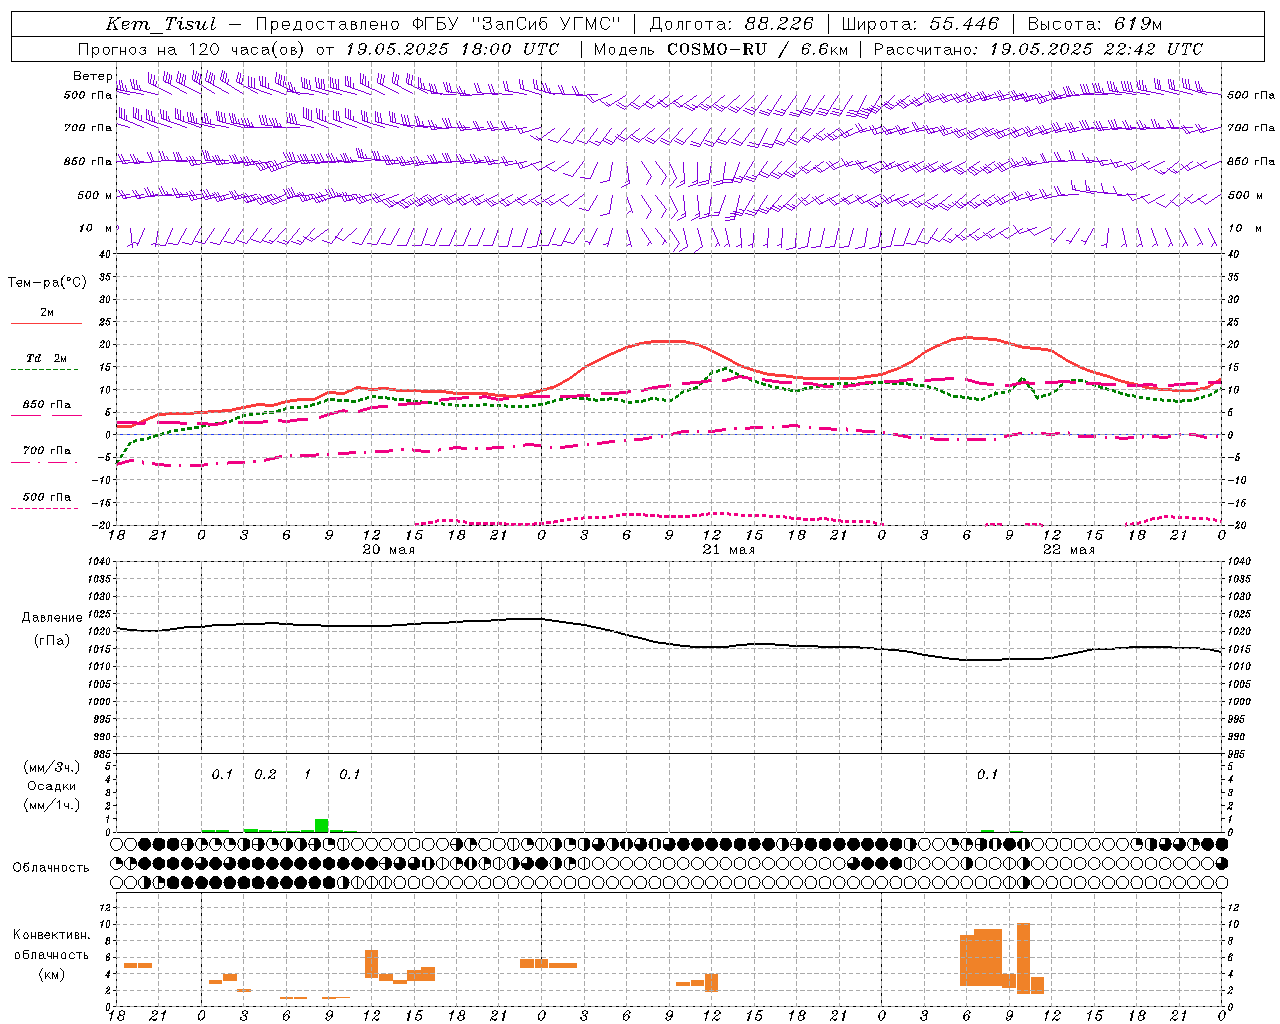Screen dimensions: 1280x1024
Task: Click the calculation time 19.05.2025 22:42 UTC
Action: point(1096,49)
